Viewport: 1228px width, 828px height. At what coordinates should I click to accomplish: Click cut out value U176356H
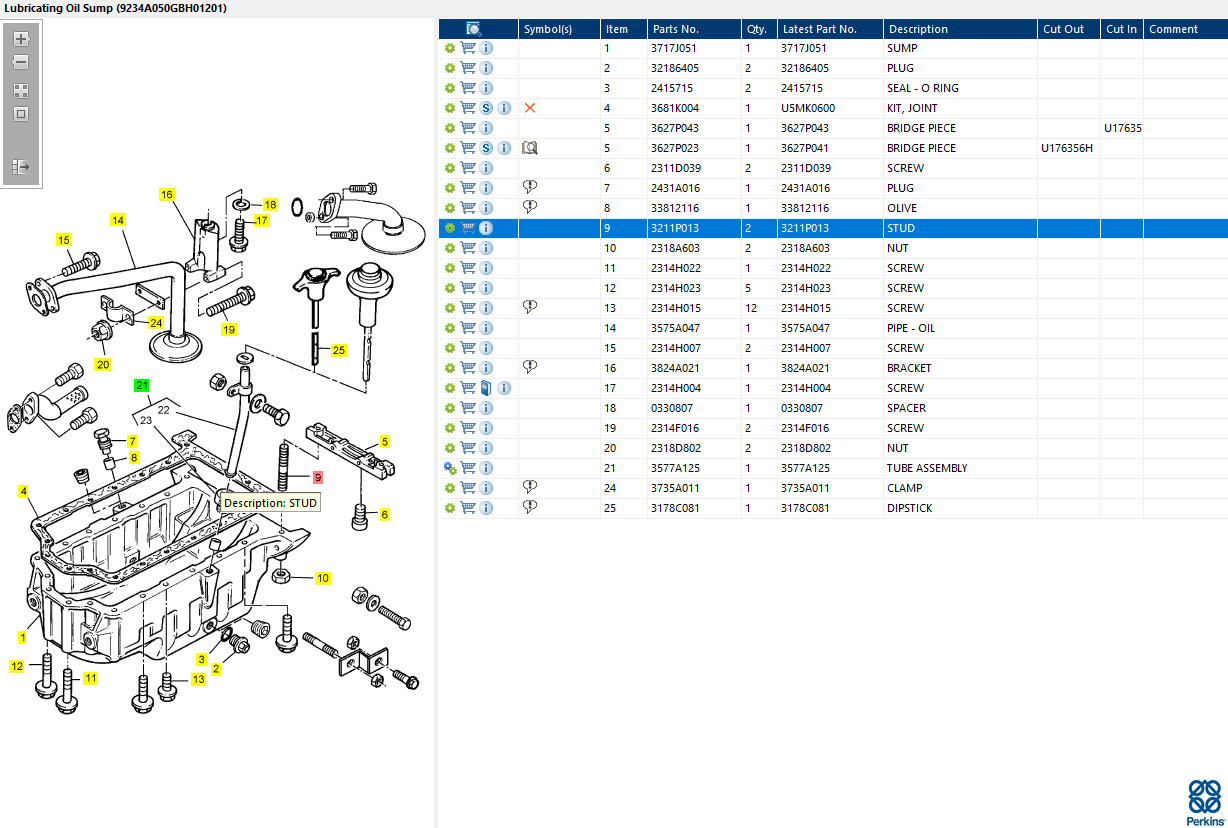coord(1067,148)
